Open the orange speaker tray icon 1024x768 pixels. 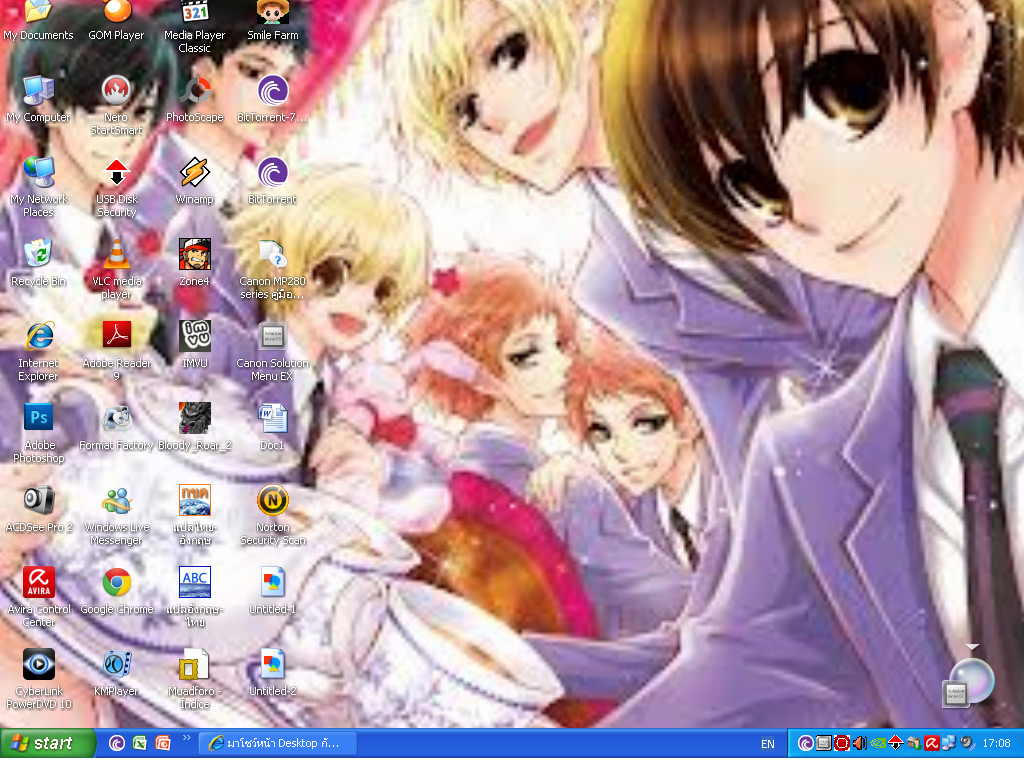859,743
